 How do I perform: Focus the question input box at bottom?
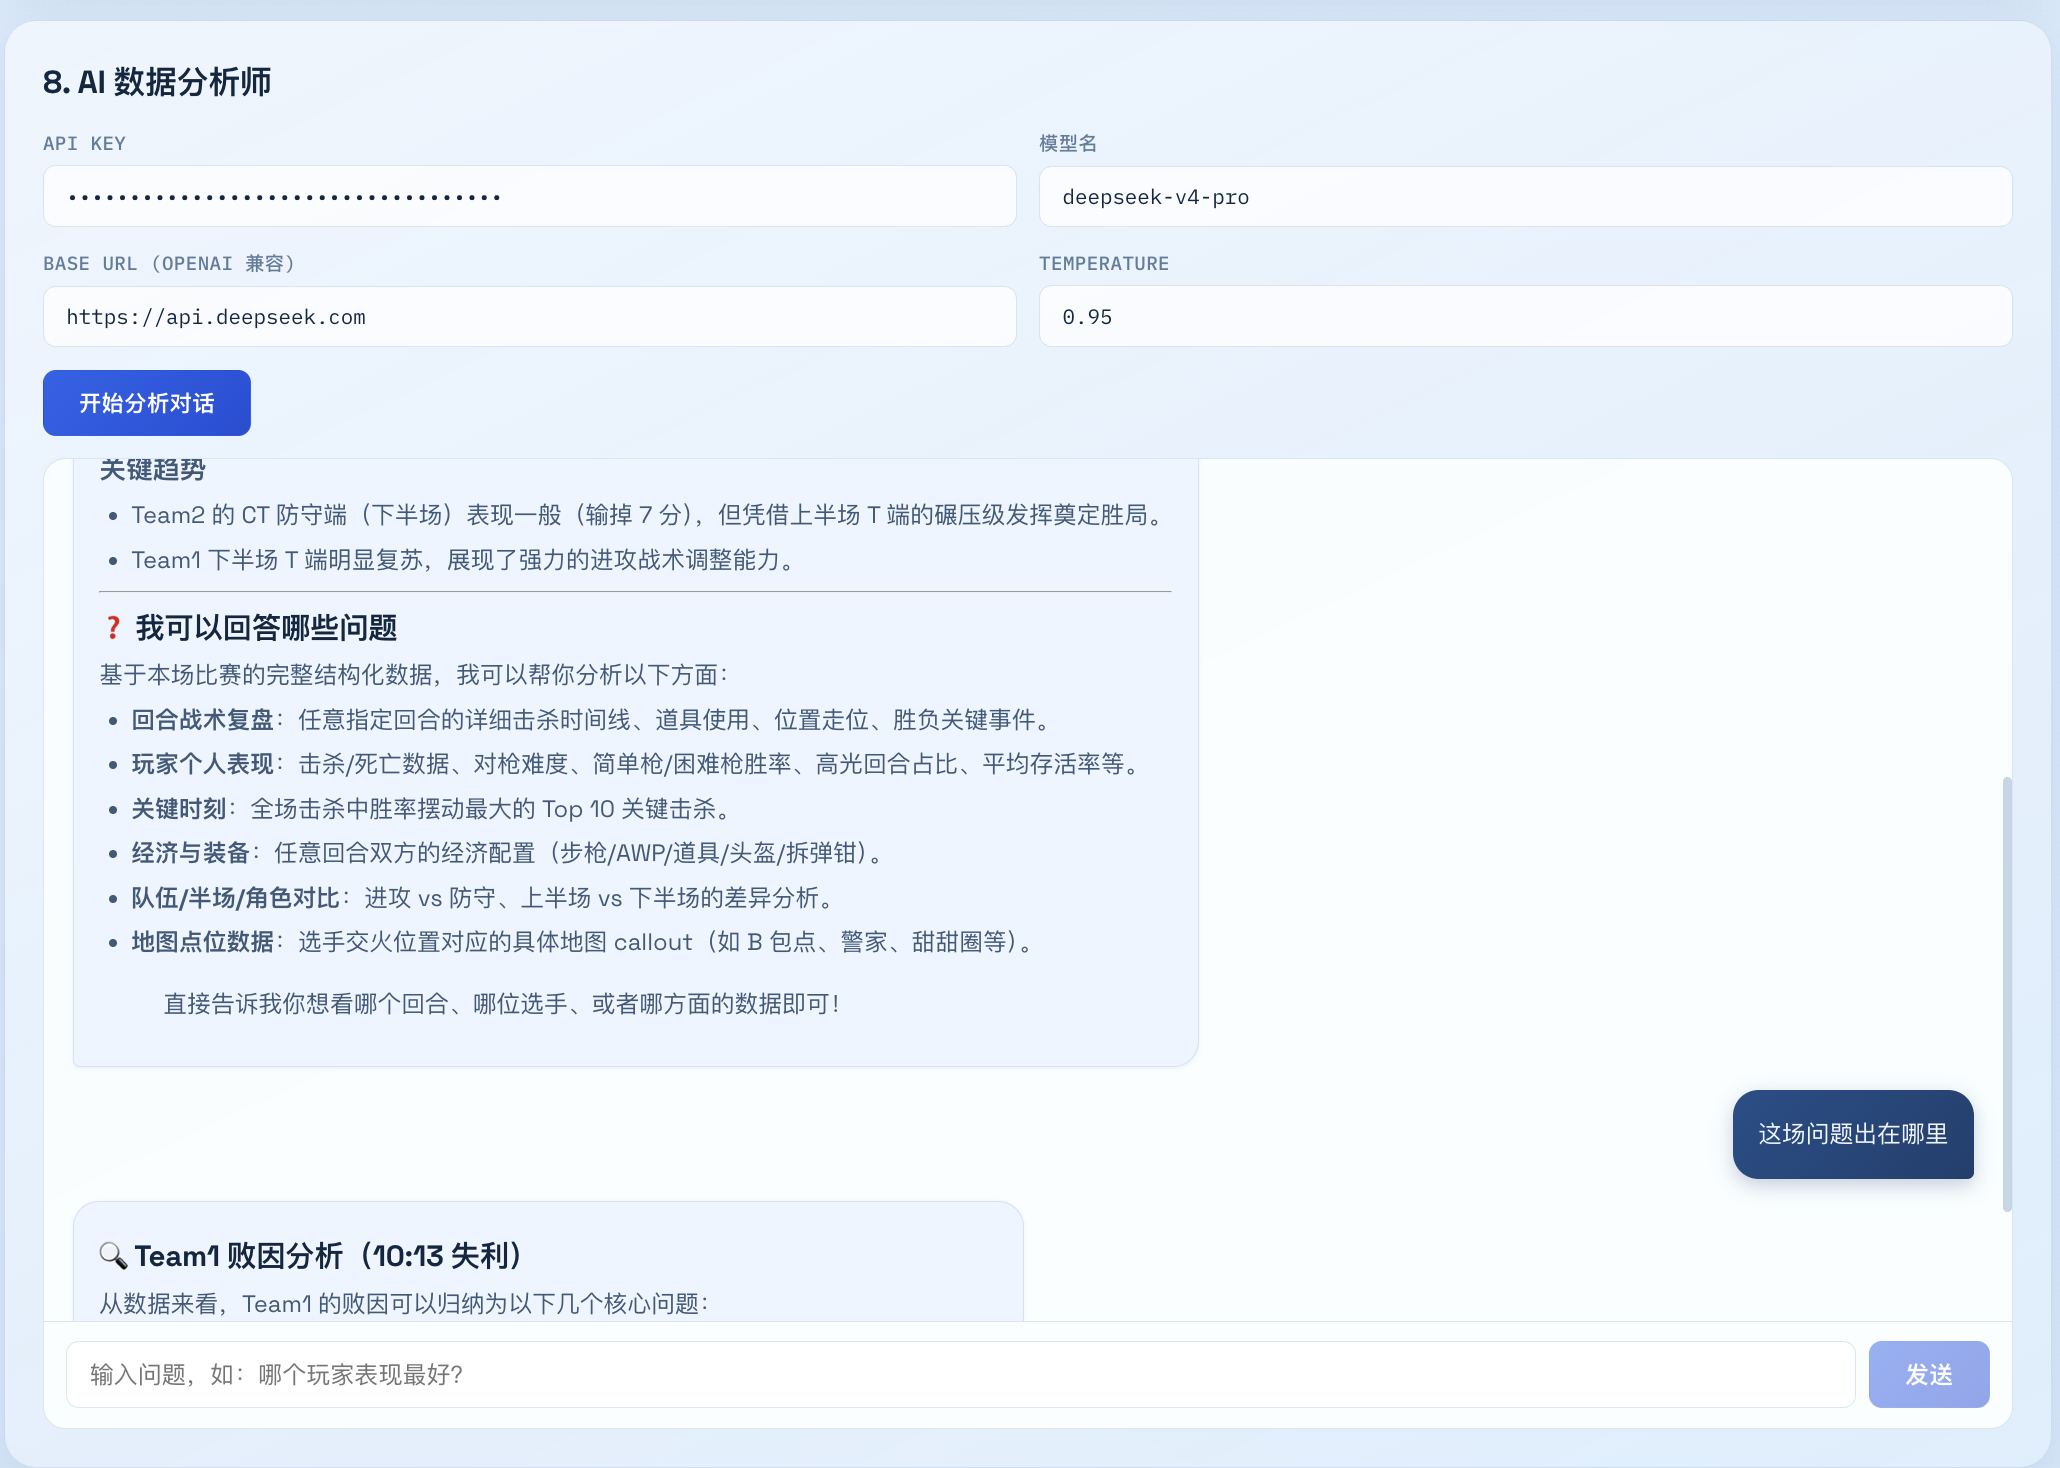[960, 1374]
